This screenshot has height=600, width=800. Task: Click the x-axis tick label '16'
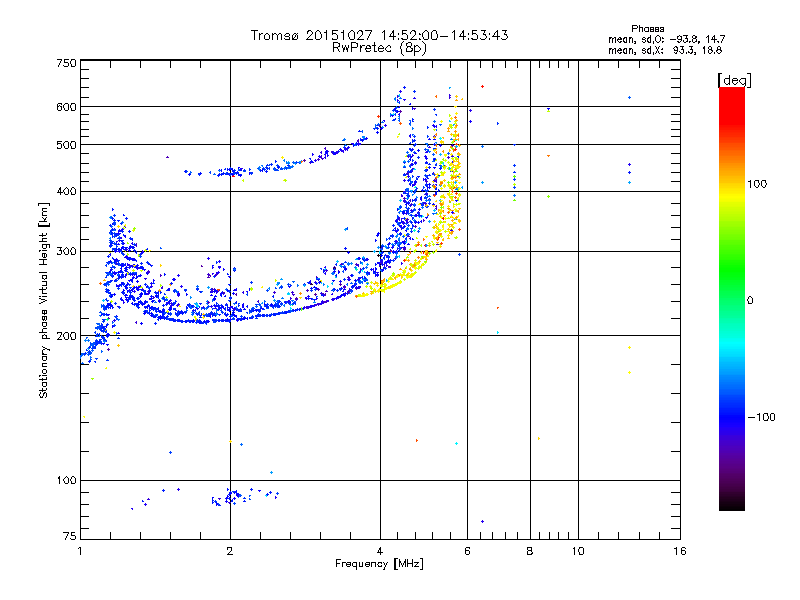pyautogui.click(x=680, y=551)
